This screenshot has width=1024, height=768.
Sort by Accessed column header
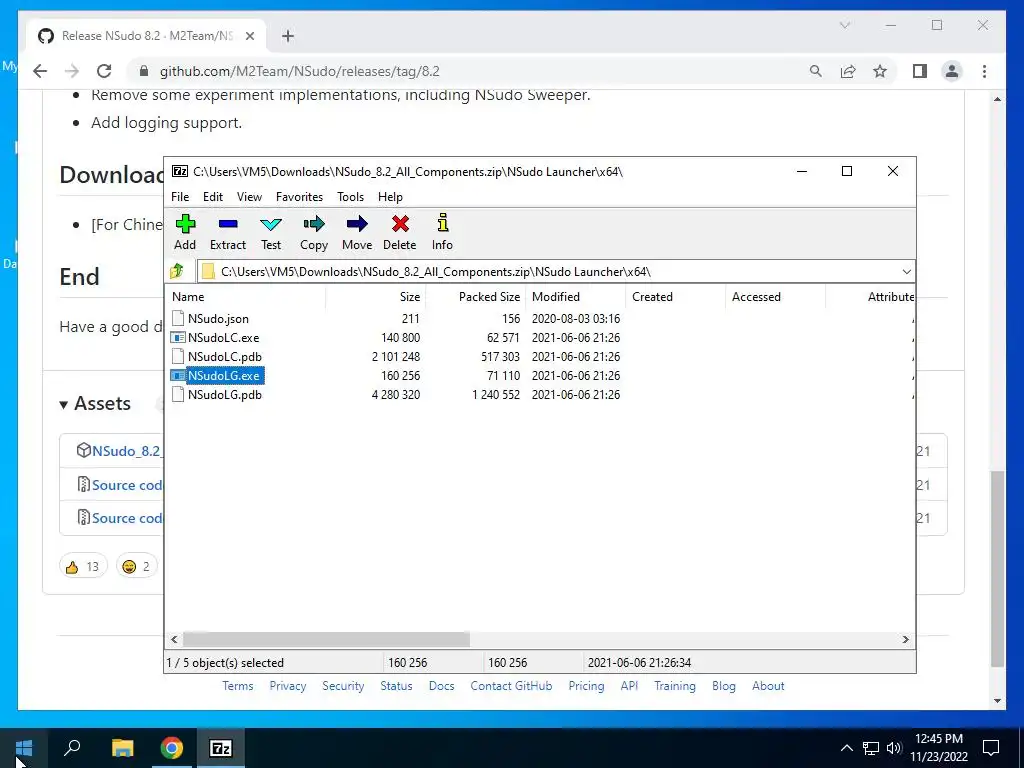[775, 296]
